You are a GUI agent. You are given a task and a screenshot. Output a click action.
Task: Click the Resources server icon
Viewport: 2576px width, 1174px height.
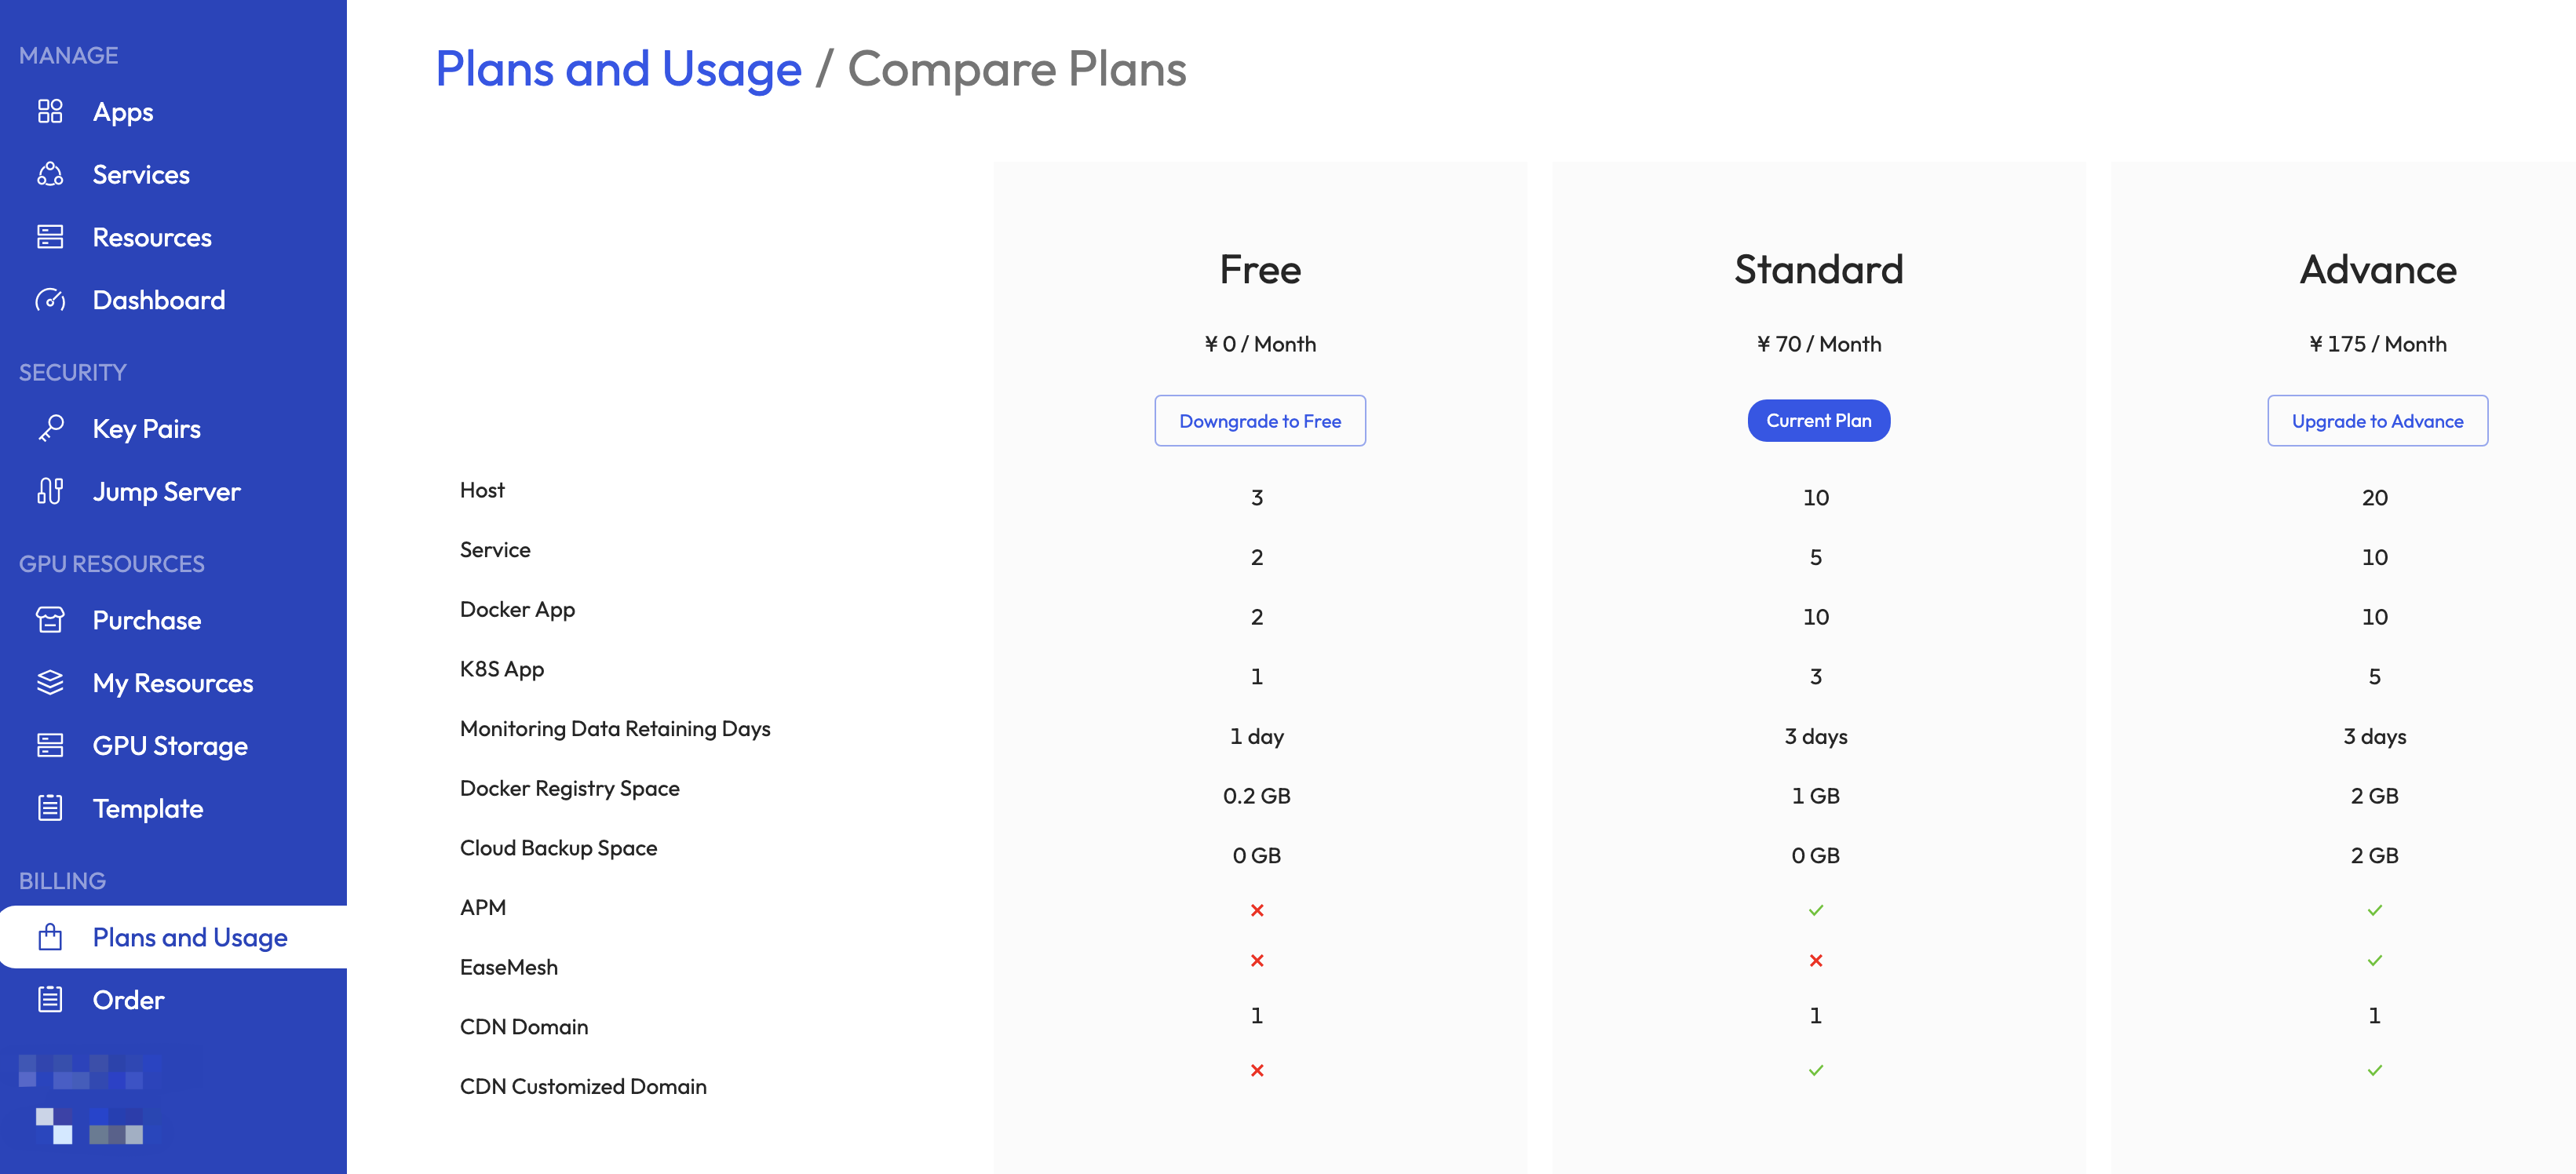(50, 237)
